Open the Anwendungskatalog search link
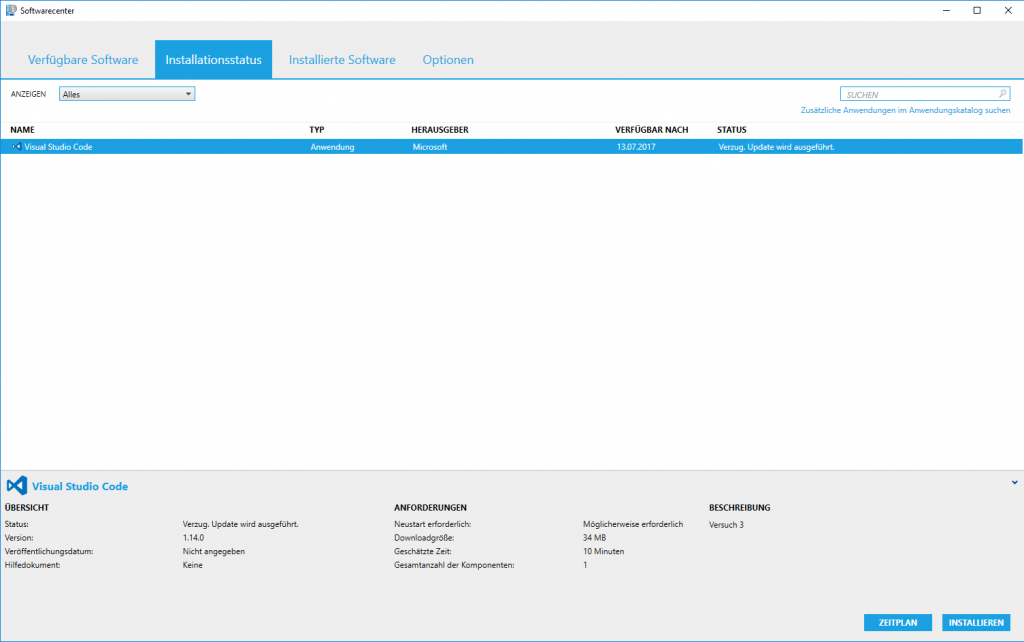The image size is (1024, 642). (905, 110)
